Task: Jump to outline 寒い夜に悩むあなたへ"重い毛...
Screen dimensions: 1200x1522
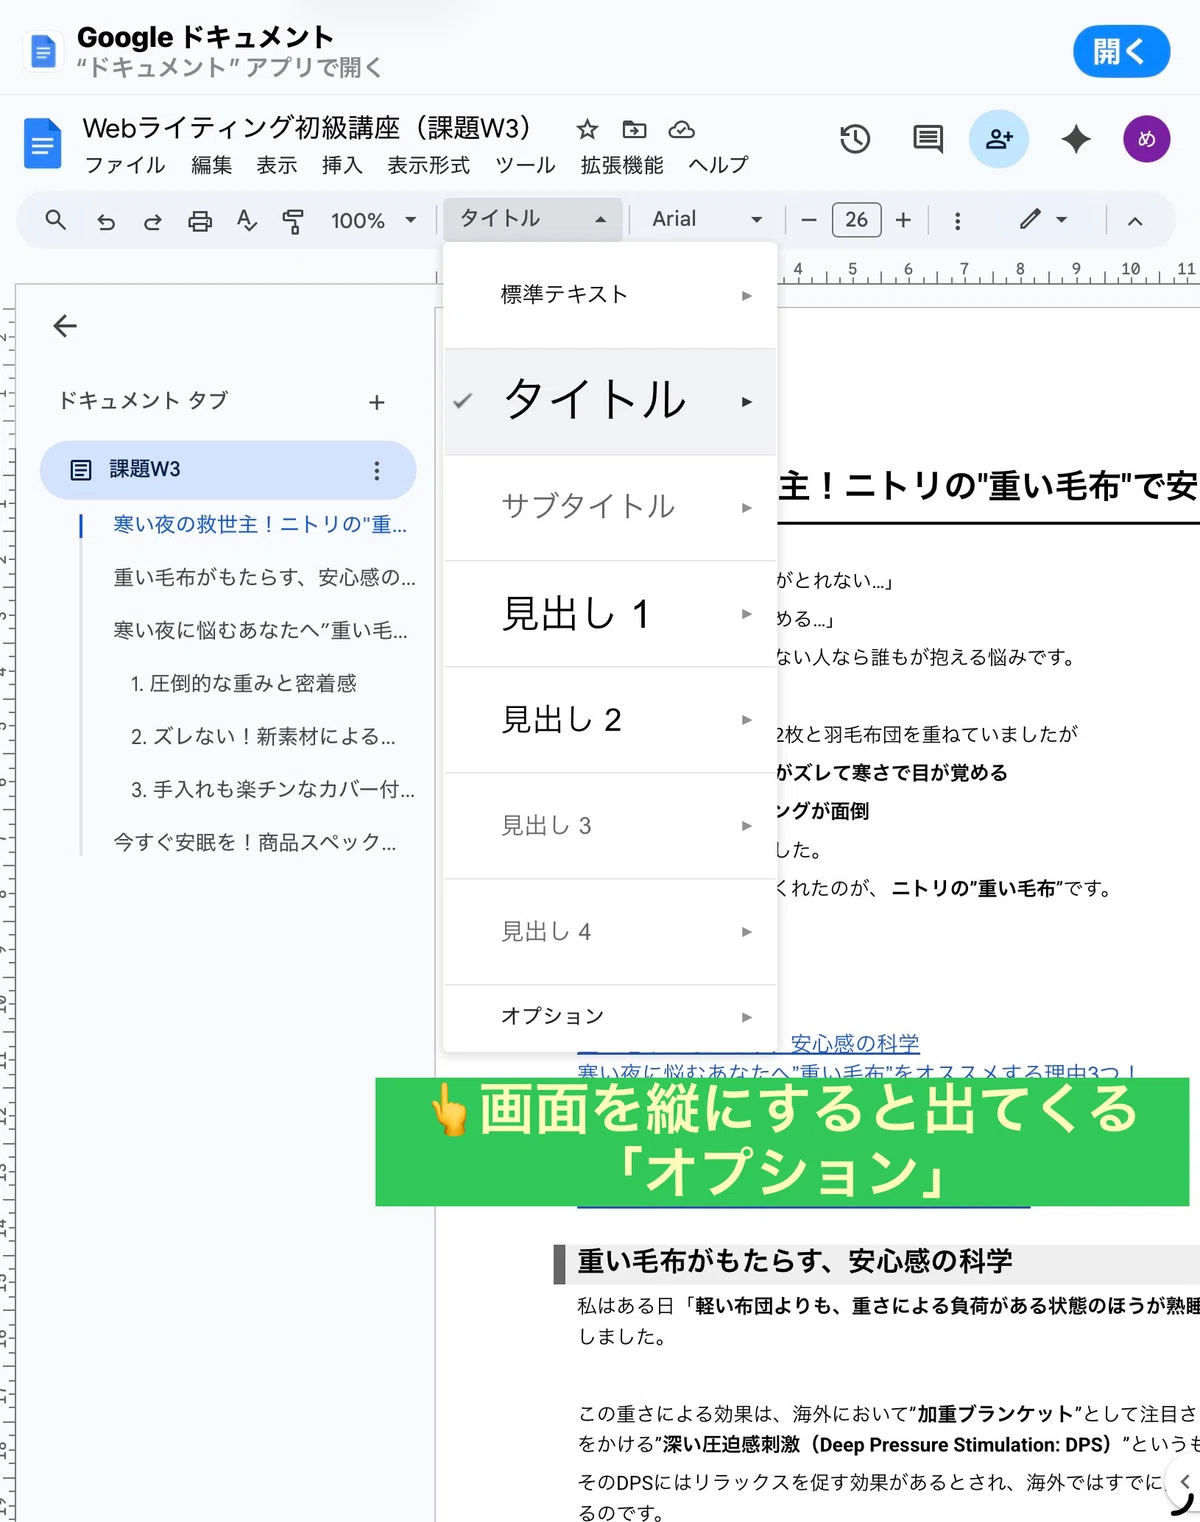Action: 260,630
